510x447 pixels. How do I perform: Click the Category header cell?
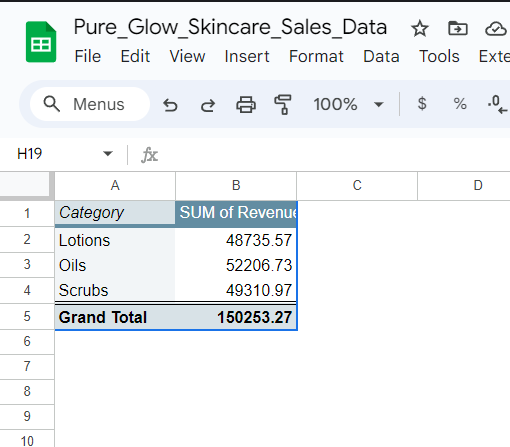[x=115, y=213]
